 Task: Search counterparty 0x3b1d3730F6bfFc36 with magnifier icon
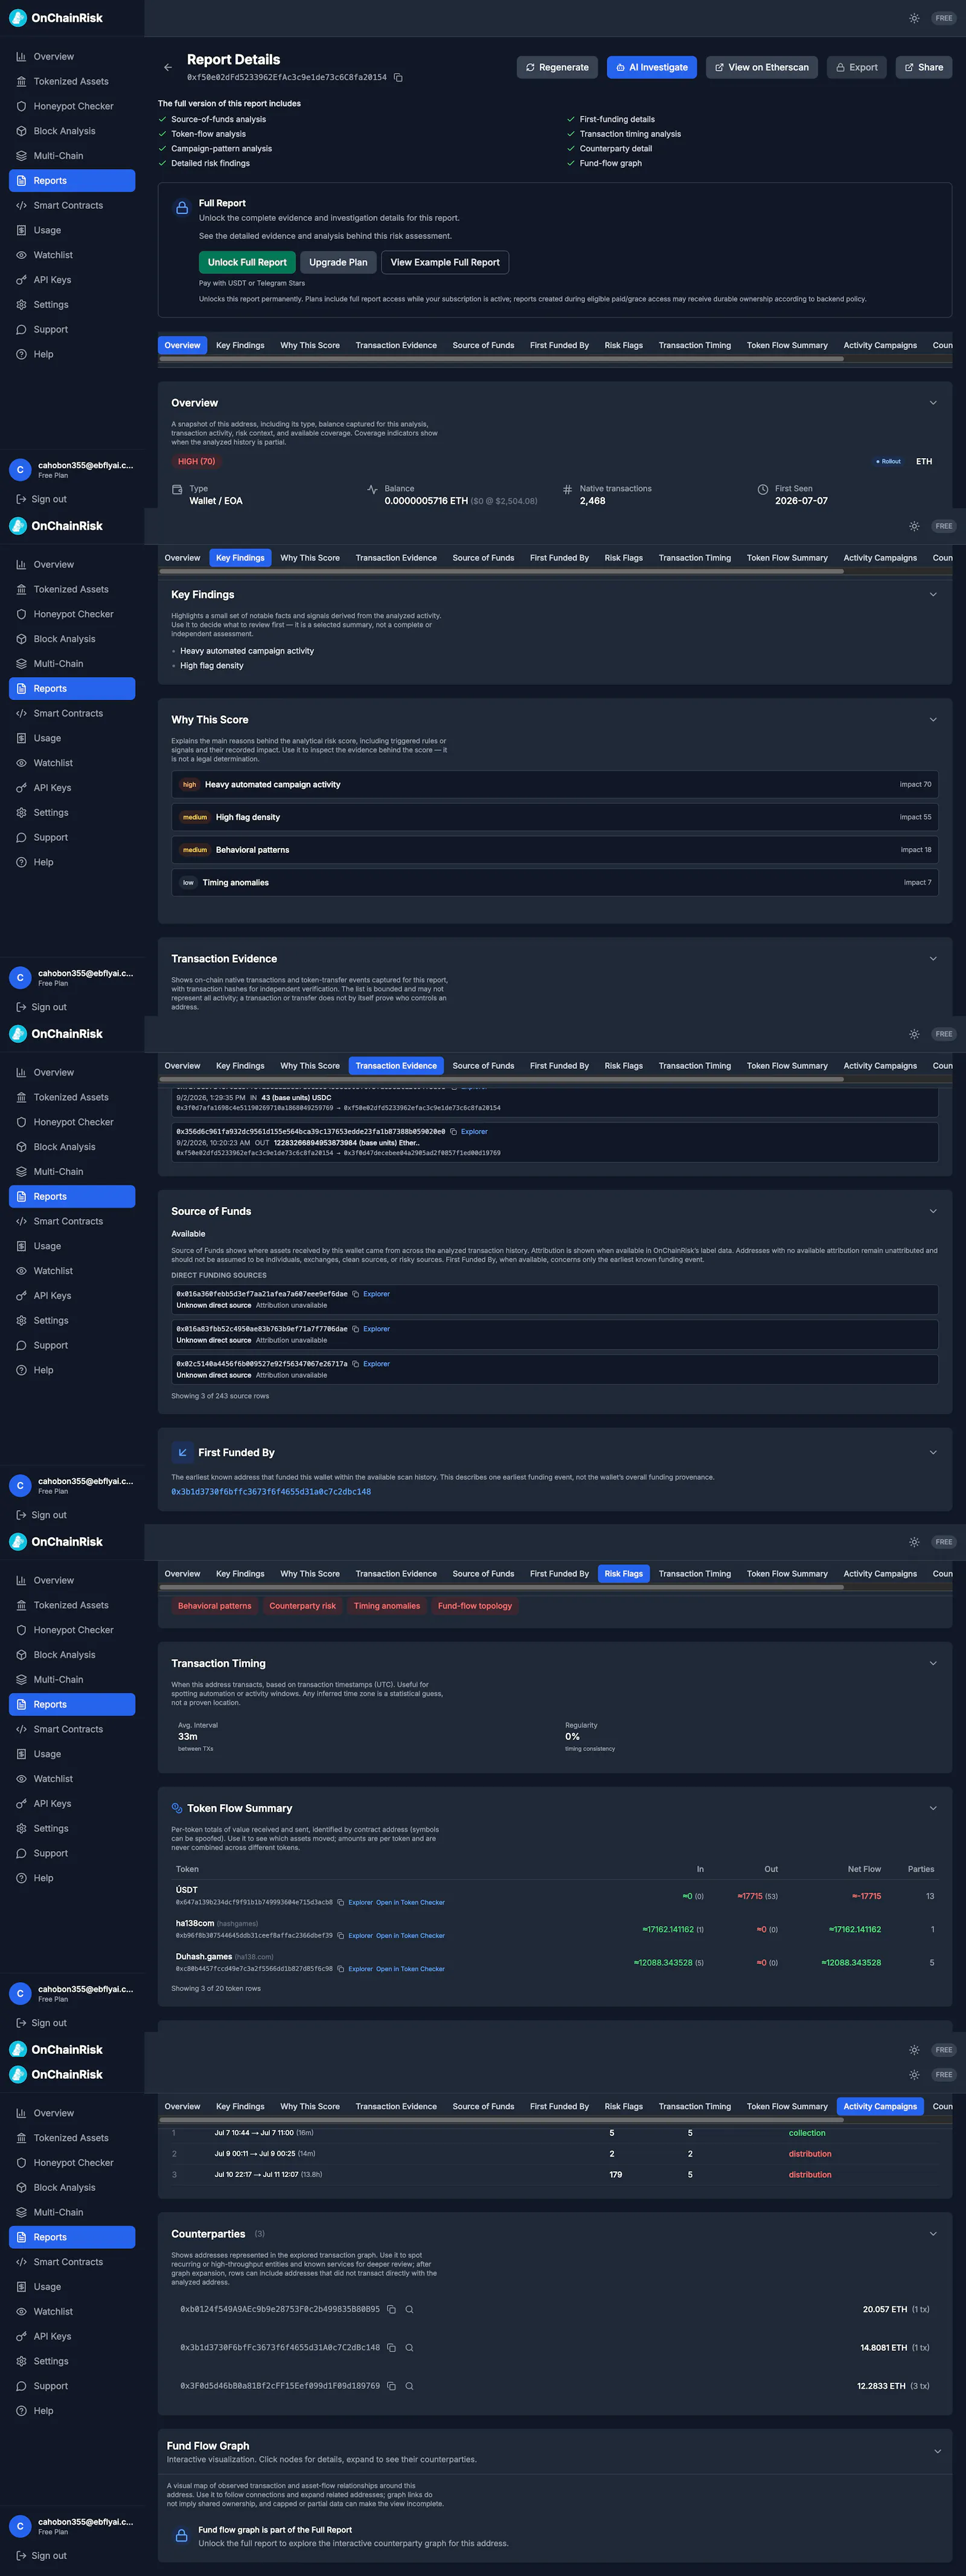tap(409, 2347)
